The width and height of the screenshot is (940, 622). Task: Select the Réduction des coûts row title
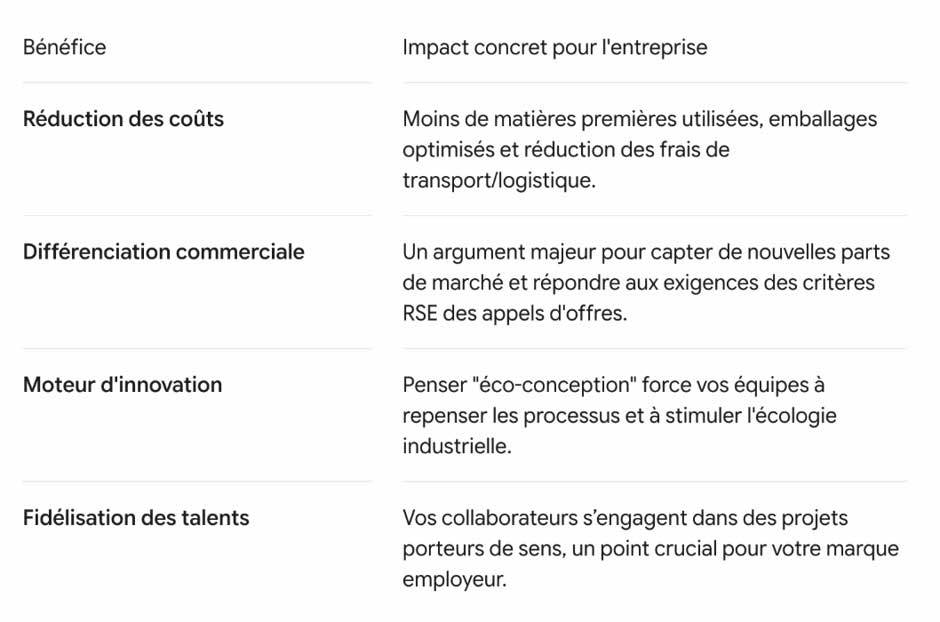point(123,119)
